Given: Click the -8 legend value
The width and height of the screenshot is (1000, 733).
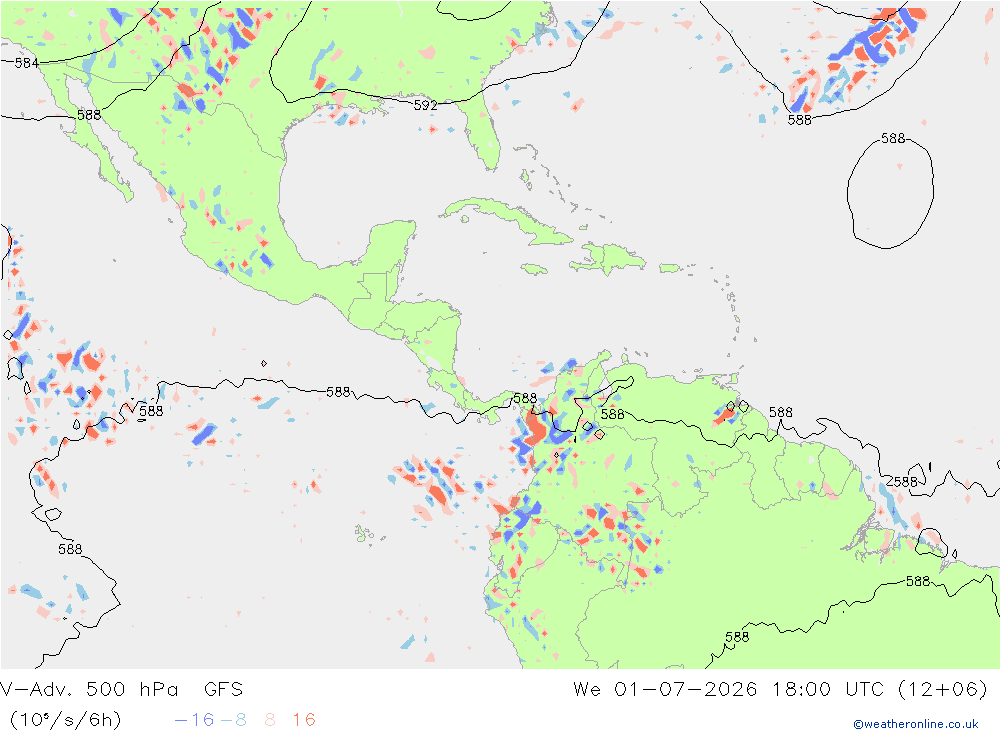Looking at the screenshot, I should click(233, 720).
